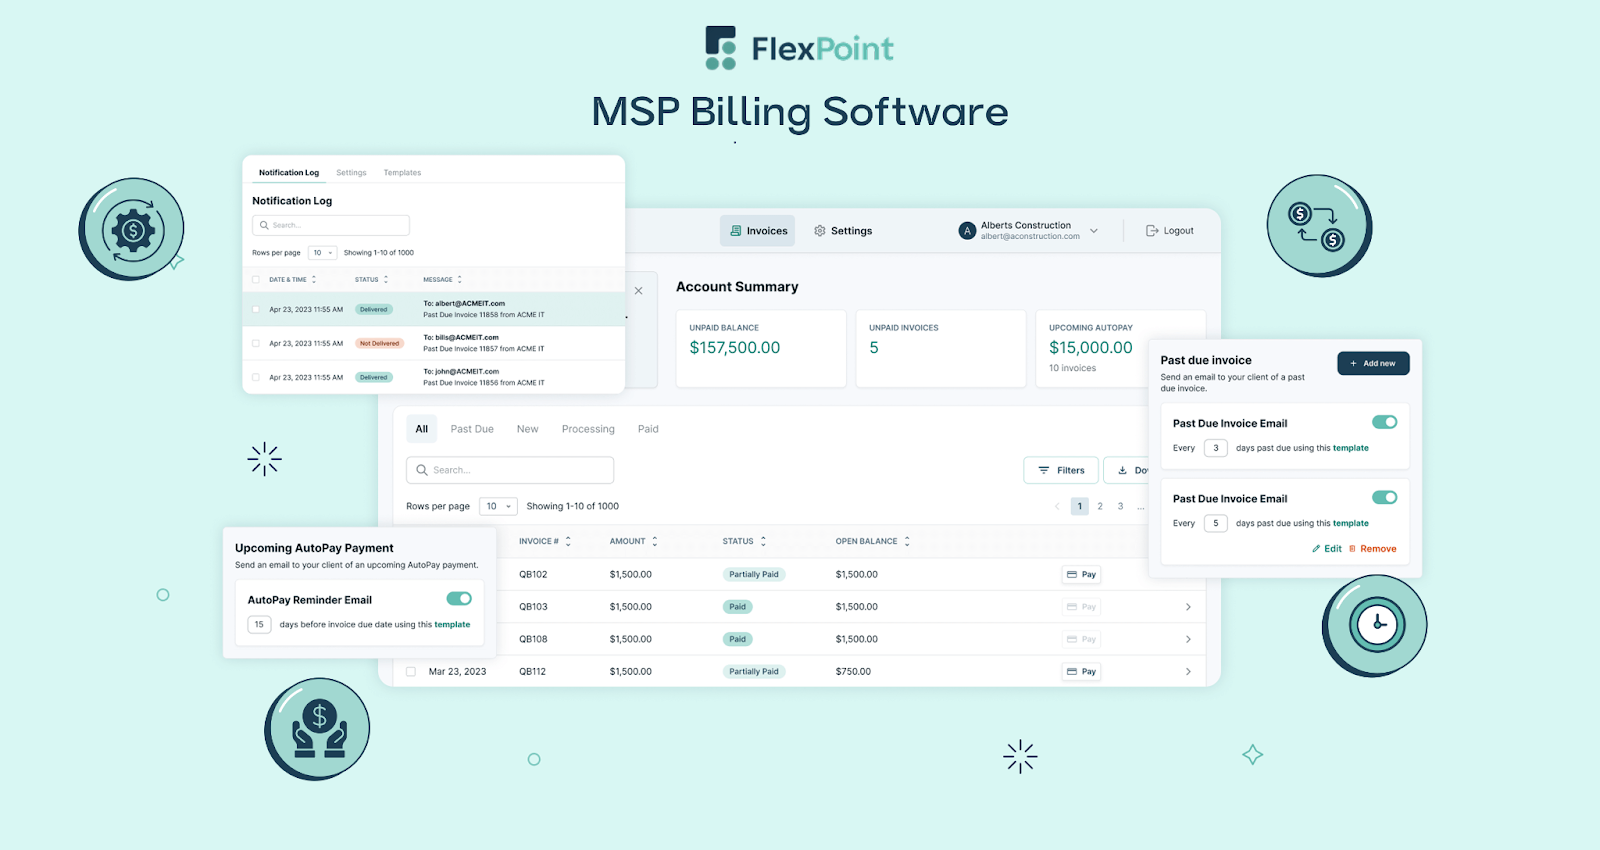Click the $15,000.00 upcoming autopay value
The height and width of the screenshot is (850, 1600).
pyautogui.click(x=1091, y=348)
